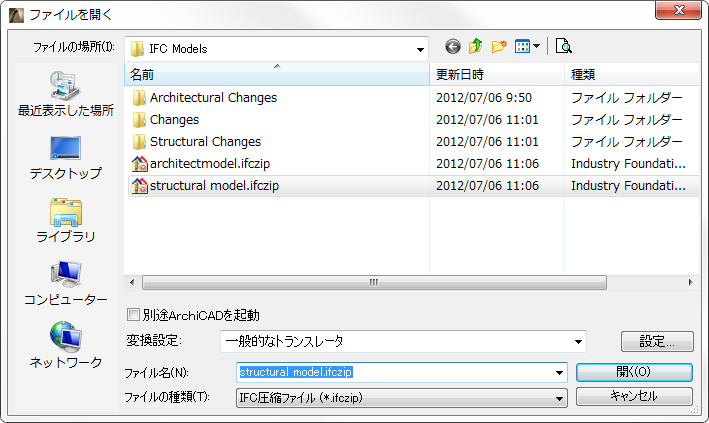This screenshot has width=709, height=423.
Task: Click date 2012/07/06 9:50
Action: coord(484,98)
